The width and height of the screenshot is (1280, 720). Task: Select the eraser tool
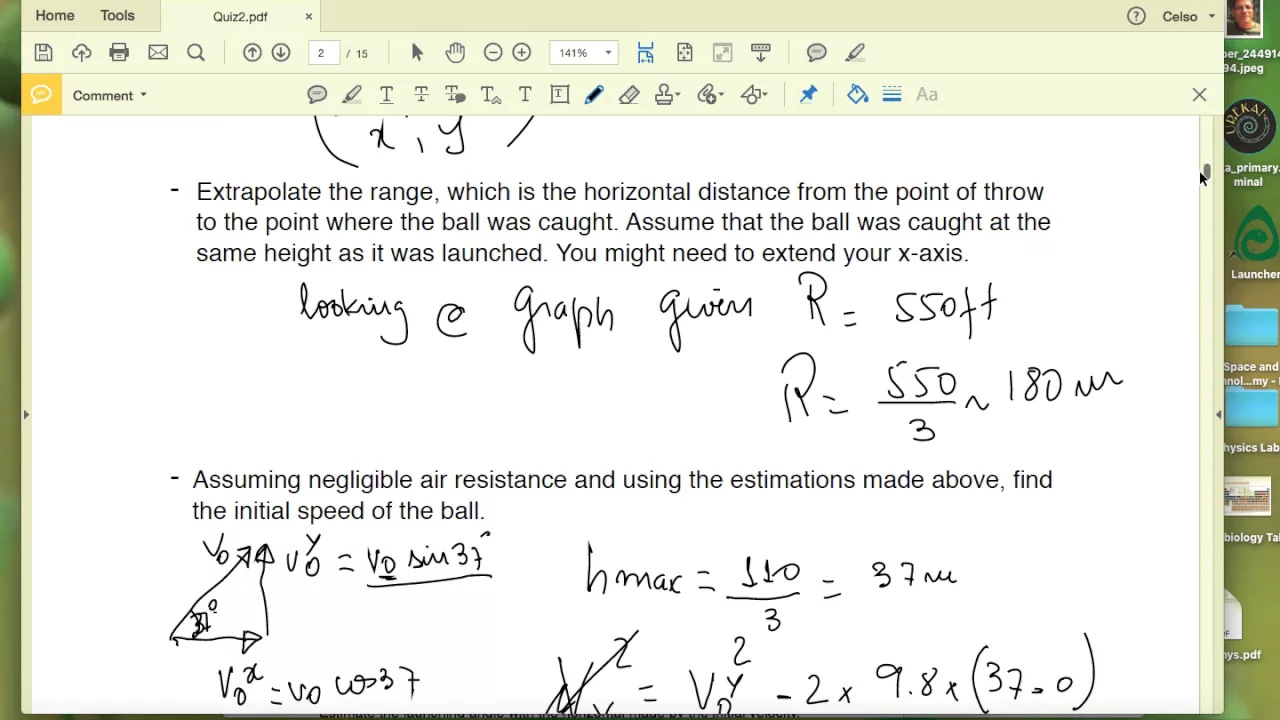pyautogui.click(x=629, y=95)
